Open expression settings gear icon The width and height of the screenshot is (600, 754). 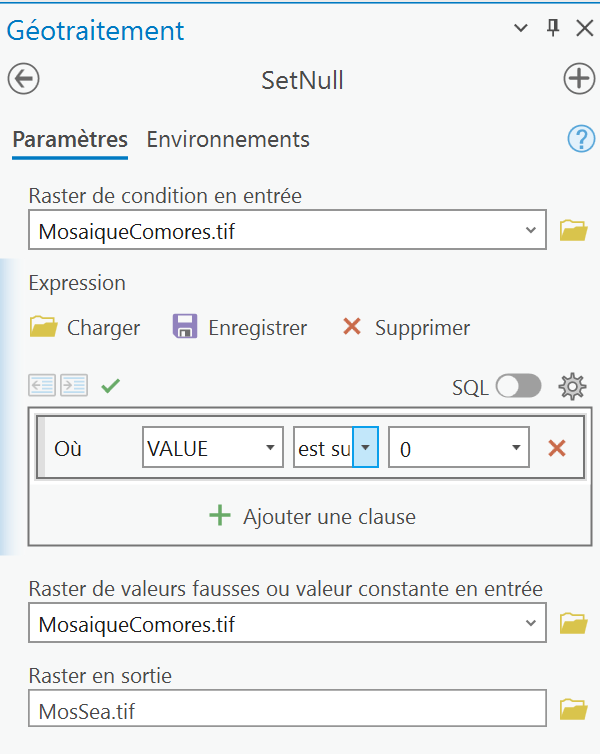572,386
